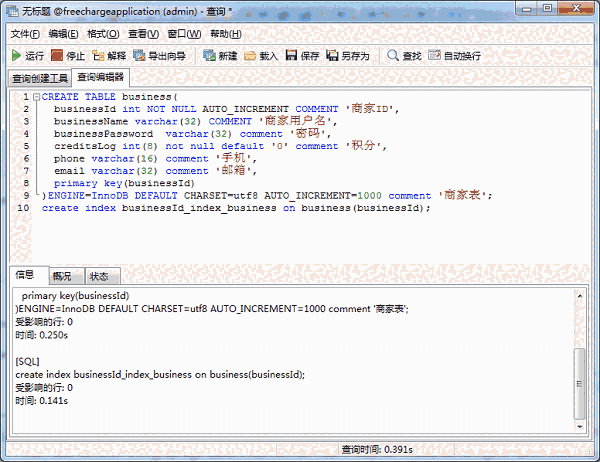Run the query with 运行 button
Screen dimensions: 600x462
tap(27, 56)
